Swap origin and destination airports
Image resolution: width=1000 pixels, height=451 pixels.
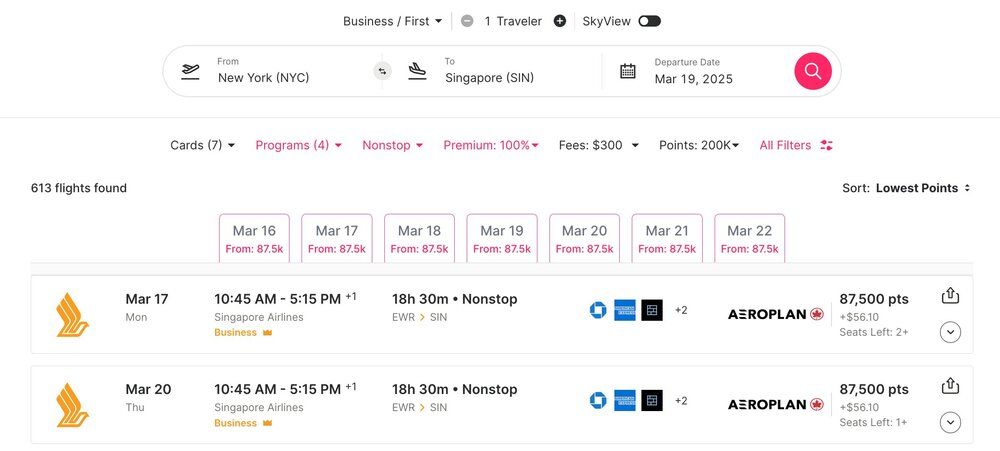[x=382, y=71]
